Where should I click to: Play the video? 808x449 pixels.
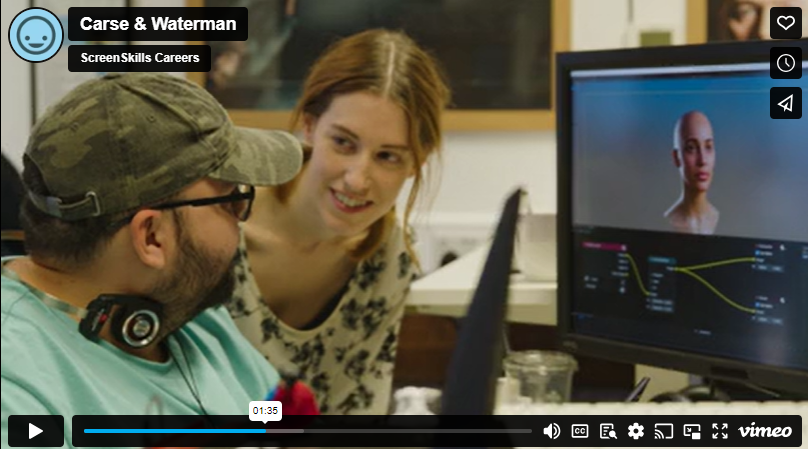point(36,431)
